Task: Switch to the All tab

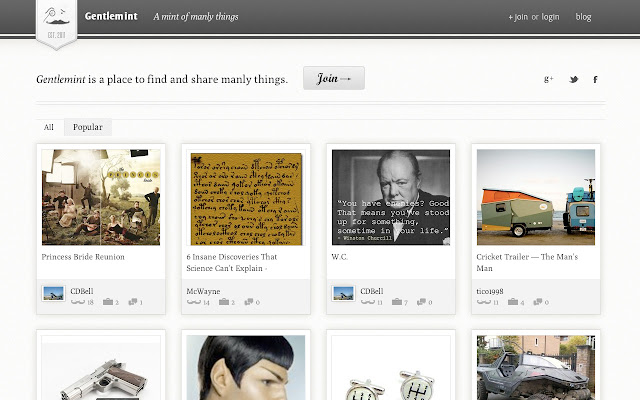Action: point(49,127)
